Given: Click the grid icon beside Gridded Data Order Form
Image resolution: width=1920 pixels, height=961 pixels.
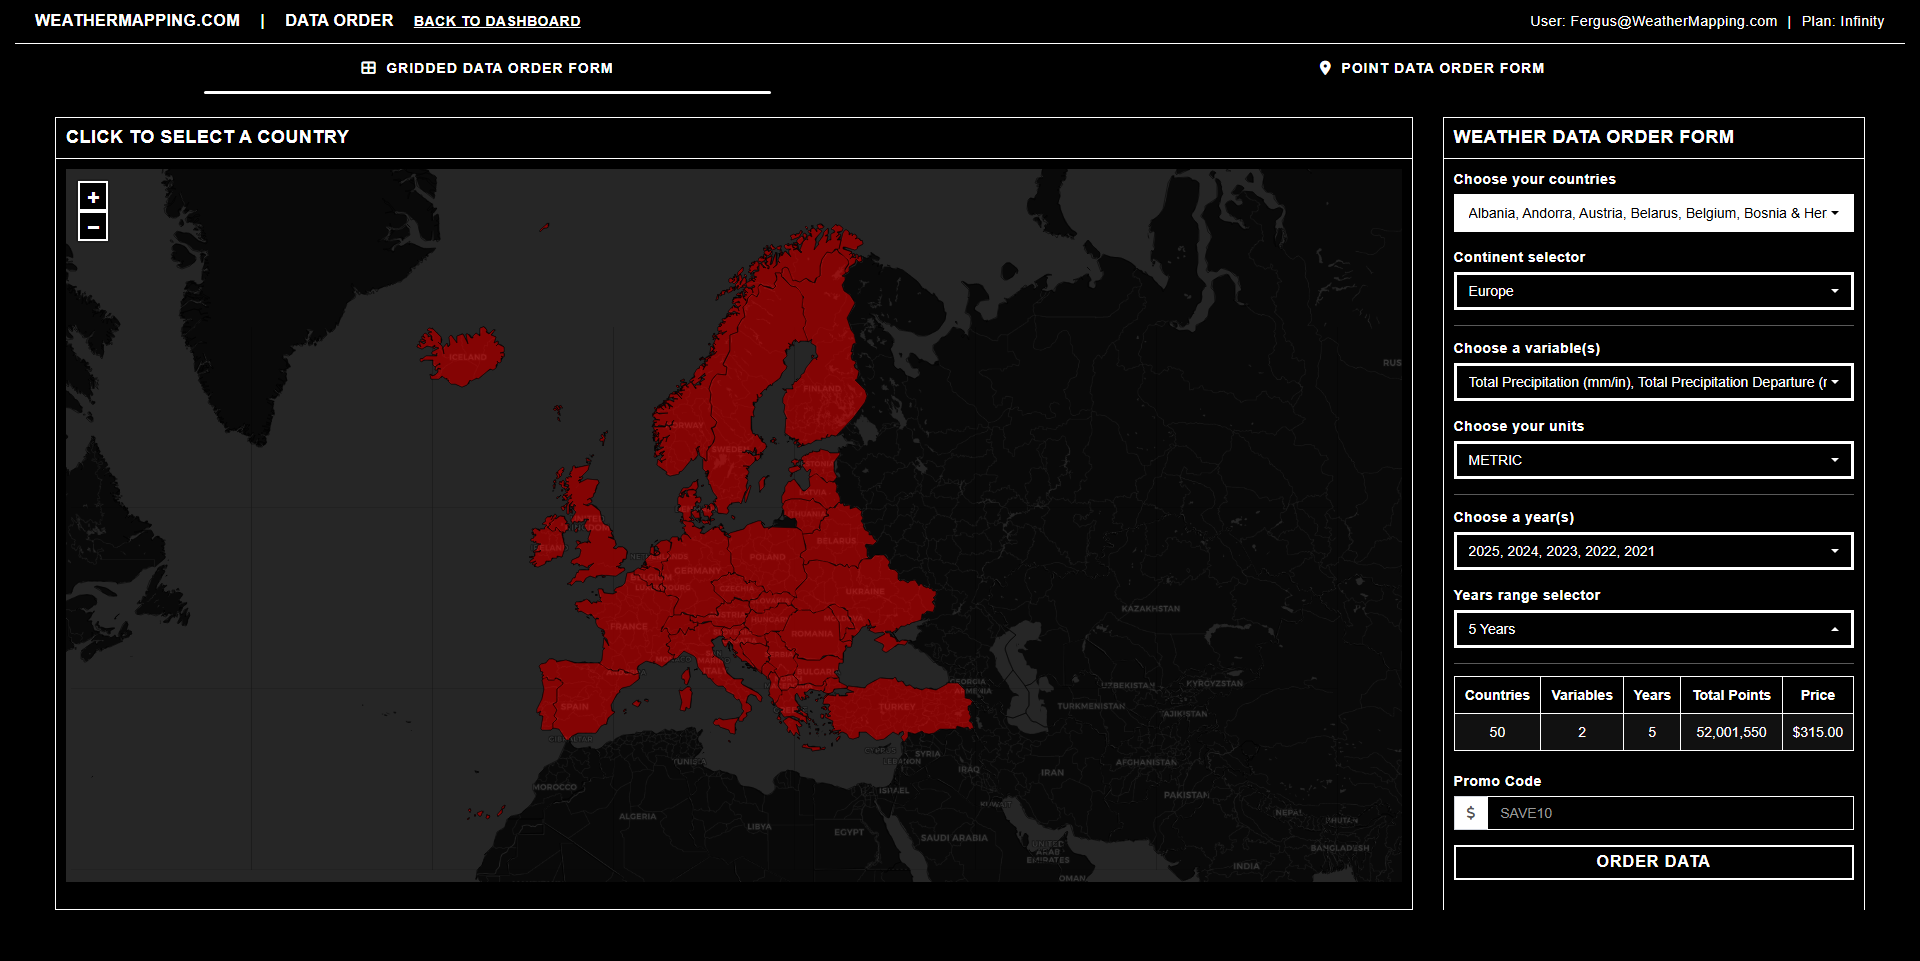Looking at the screenshot, I should [368, 67].
